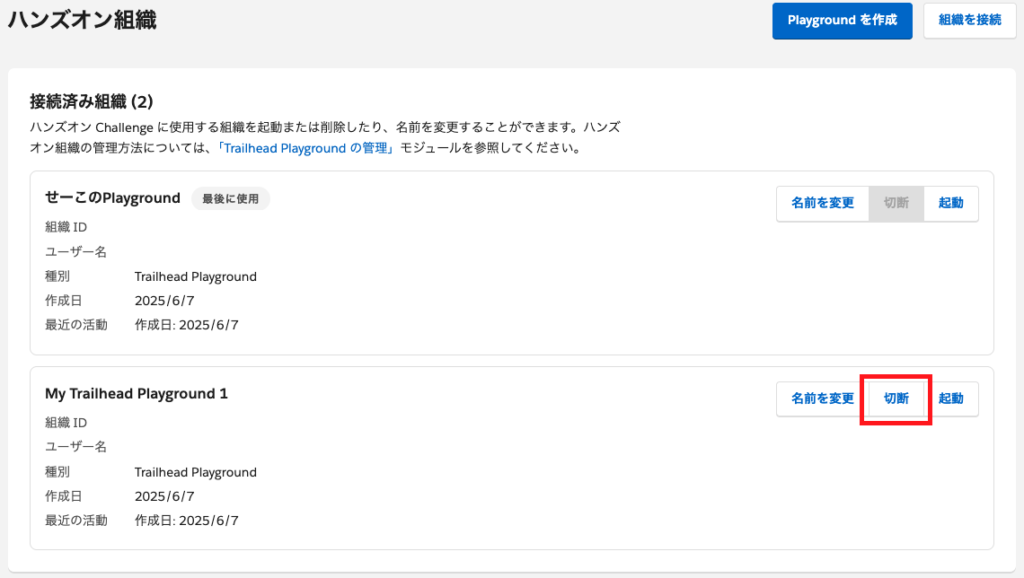Select the せーこのPlayground title
The image size is (1024, 578).
(112, 198)
